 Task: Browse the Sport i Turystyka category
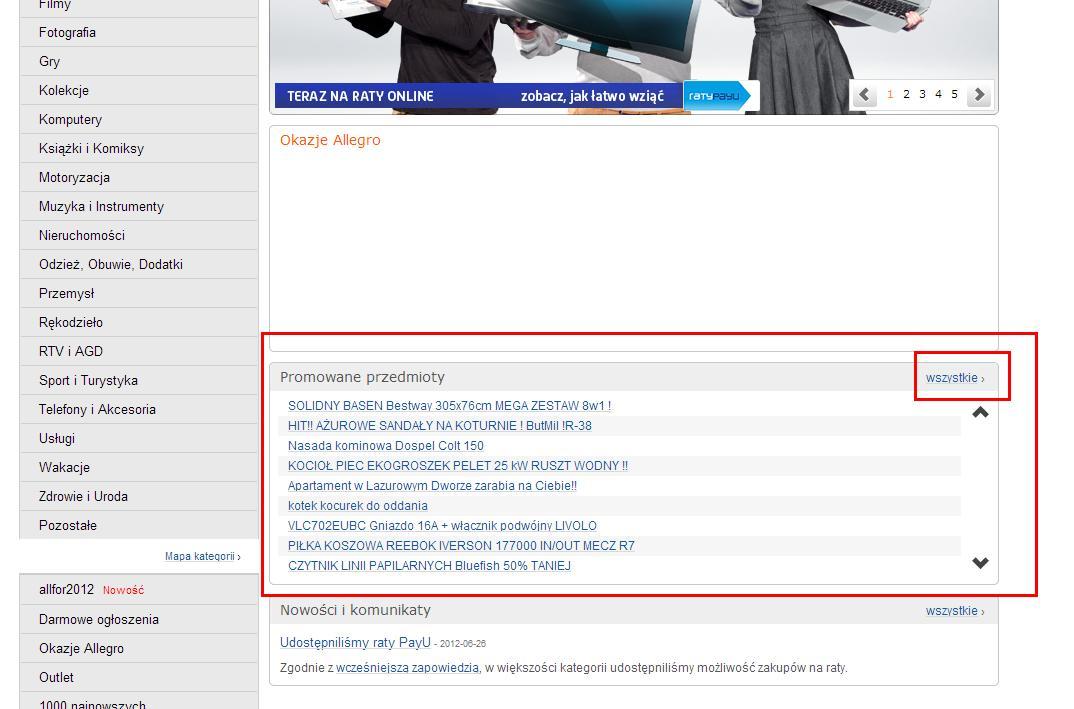coord(139,380)
